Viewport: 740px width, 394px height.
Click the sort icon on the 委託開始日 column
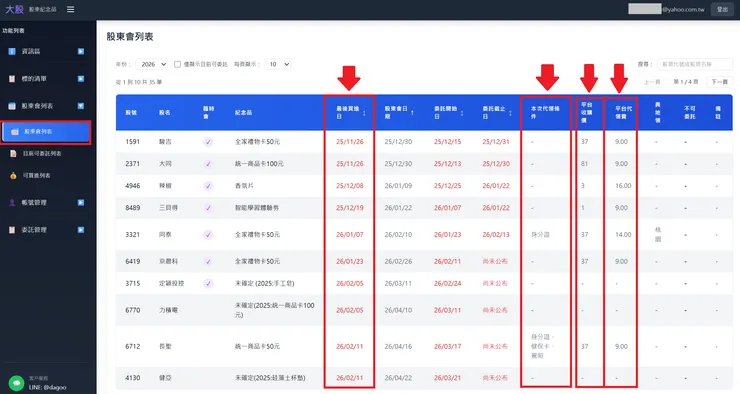[x=462, y=113]
